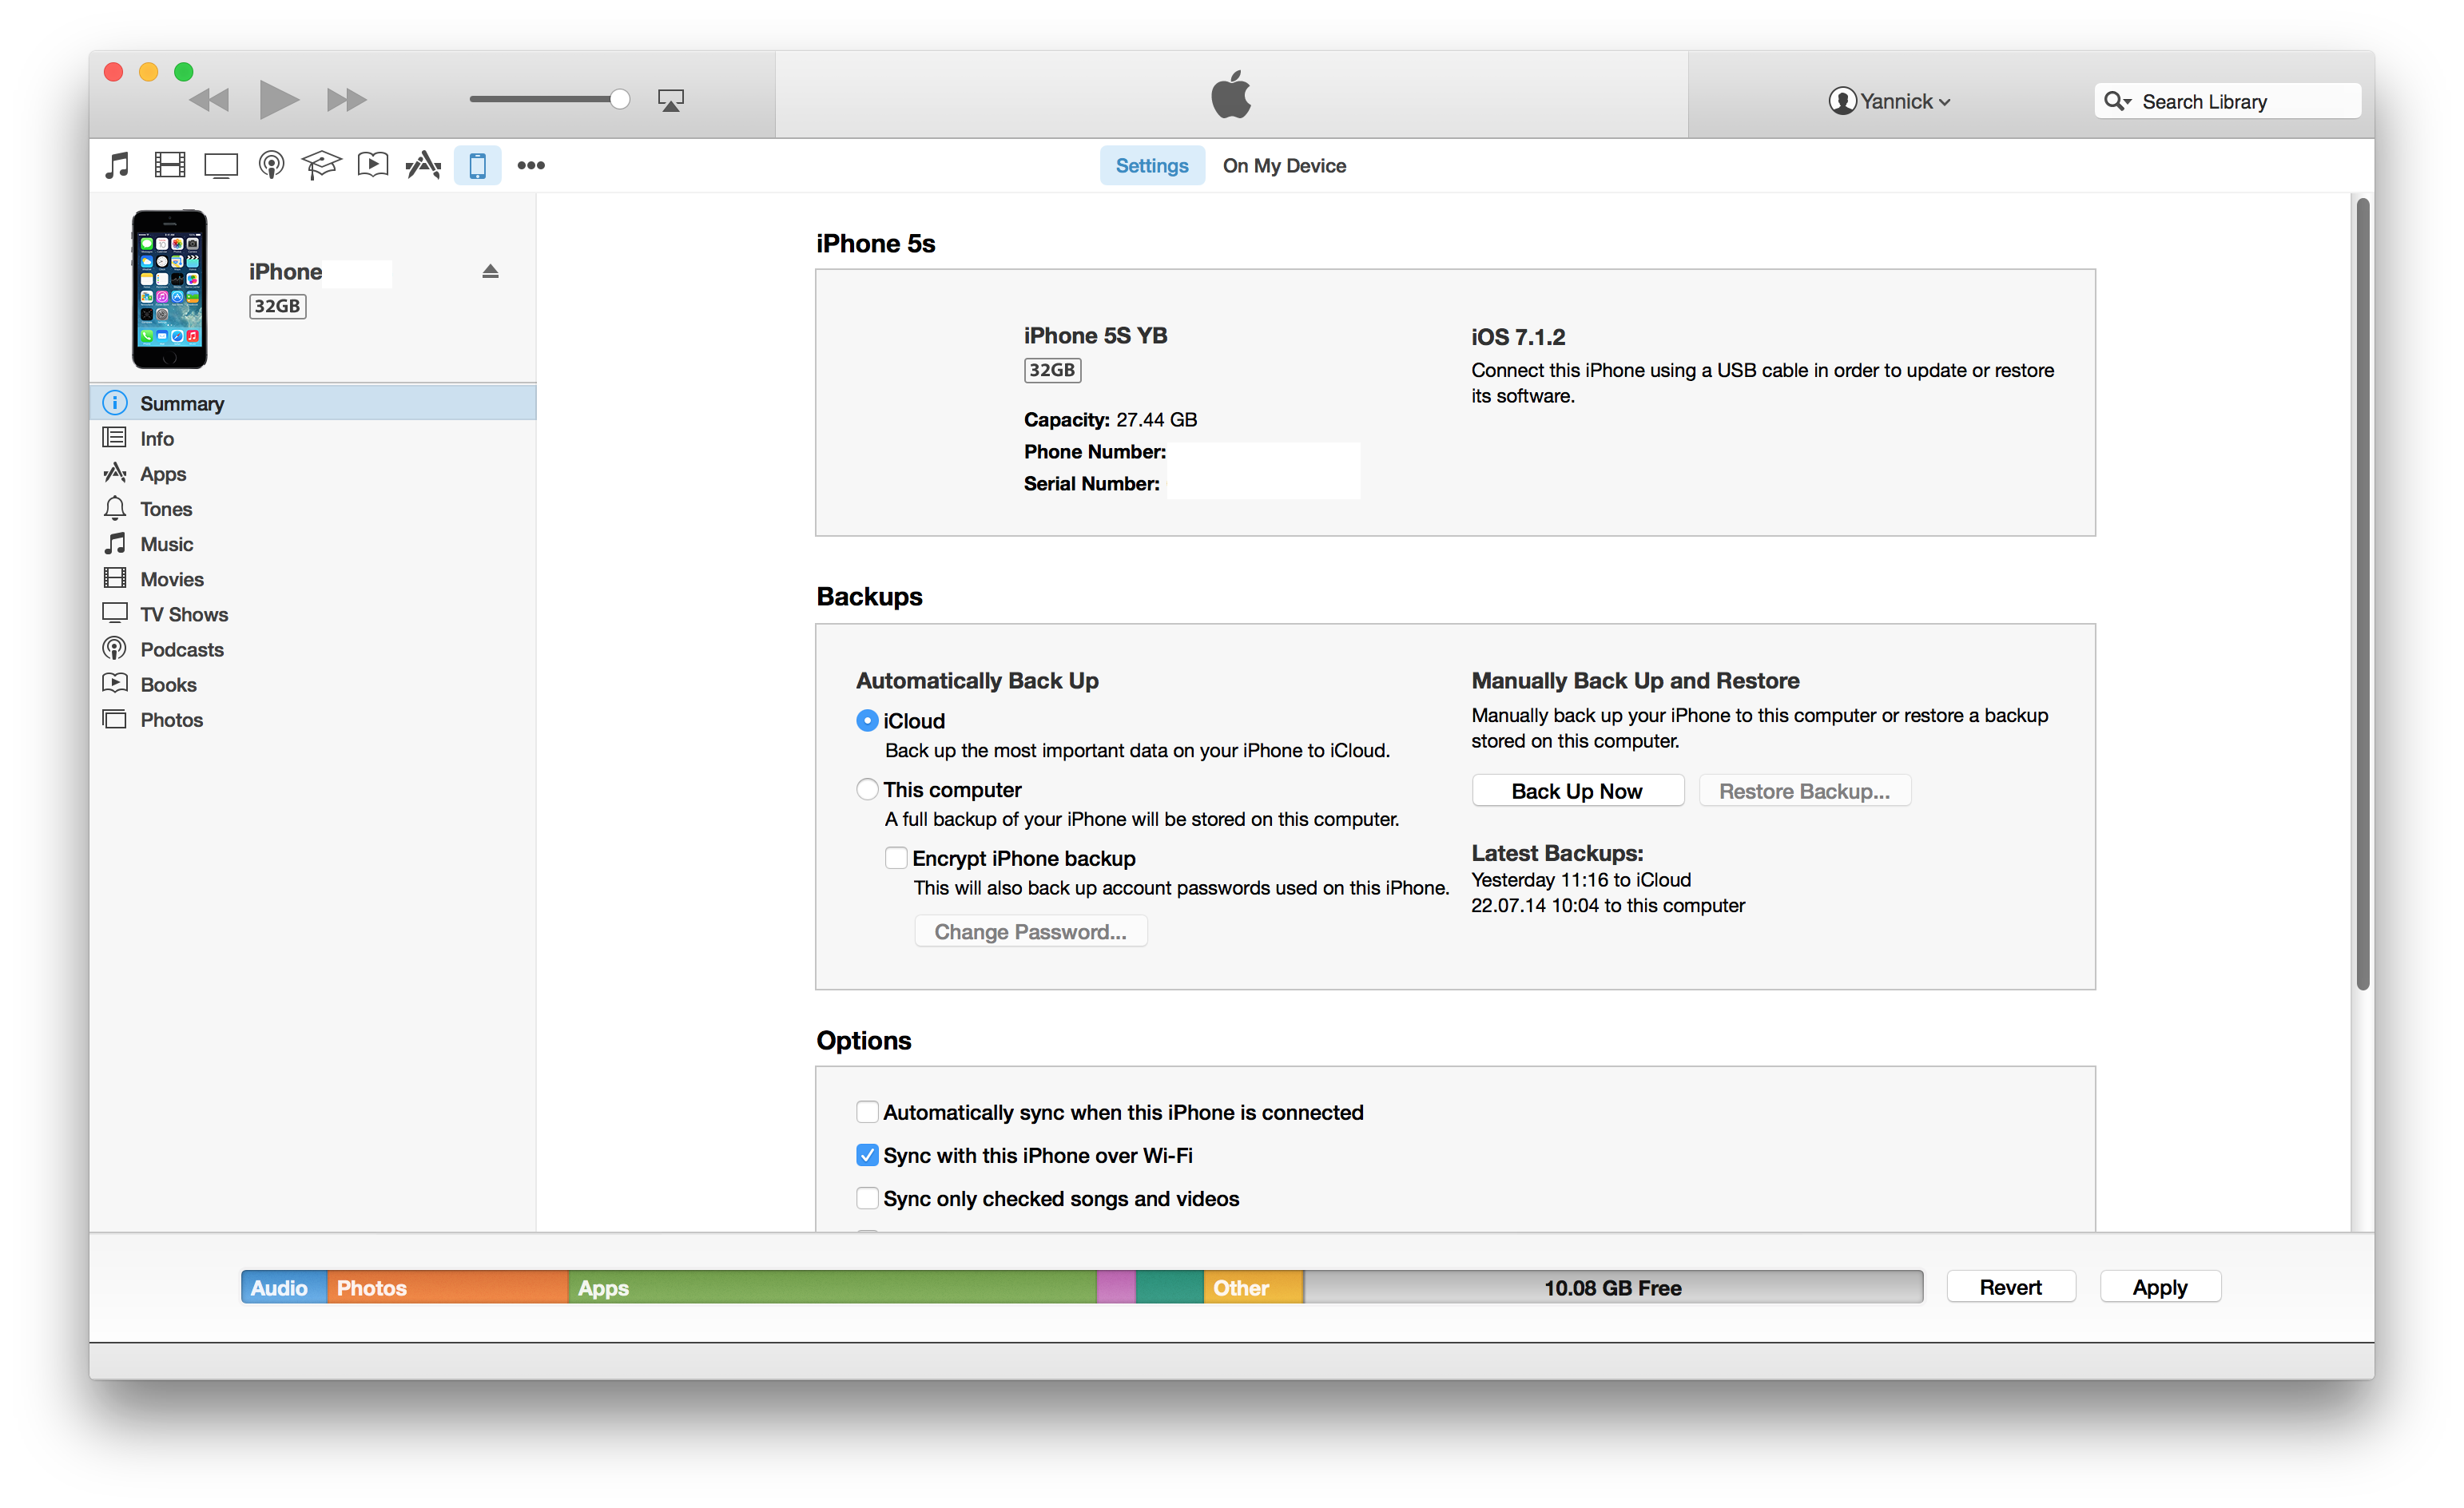Click the 22.07.14 10:04 to this computer entry
The height and width of the screenshot is (1508, 2464).
(x=1608, y=905)
